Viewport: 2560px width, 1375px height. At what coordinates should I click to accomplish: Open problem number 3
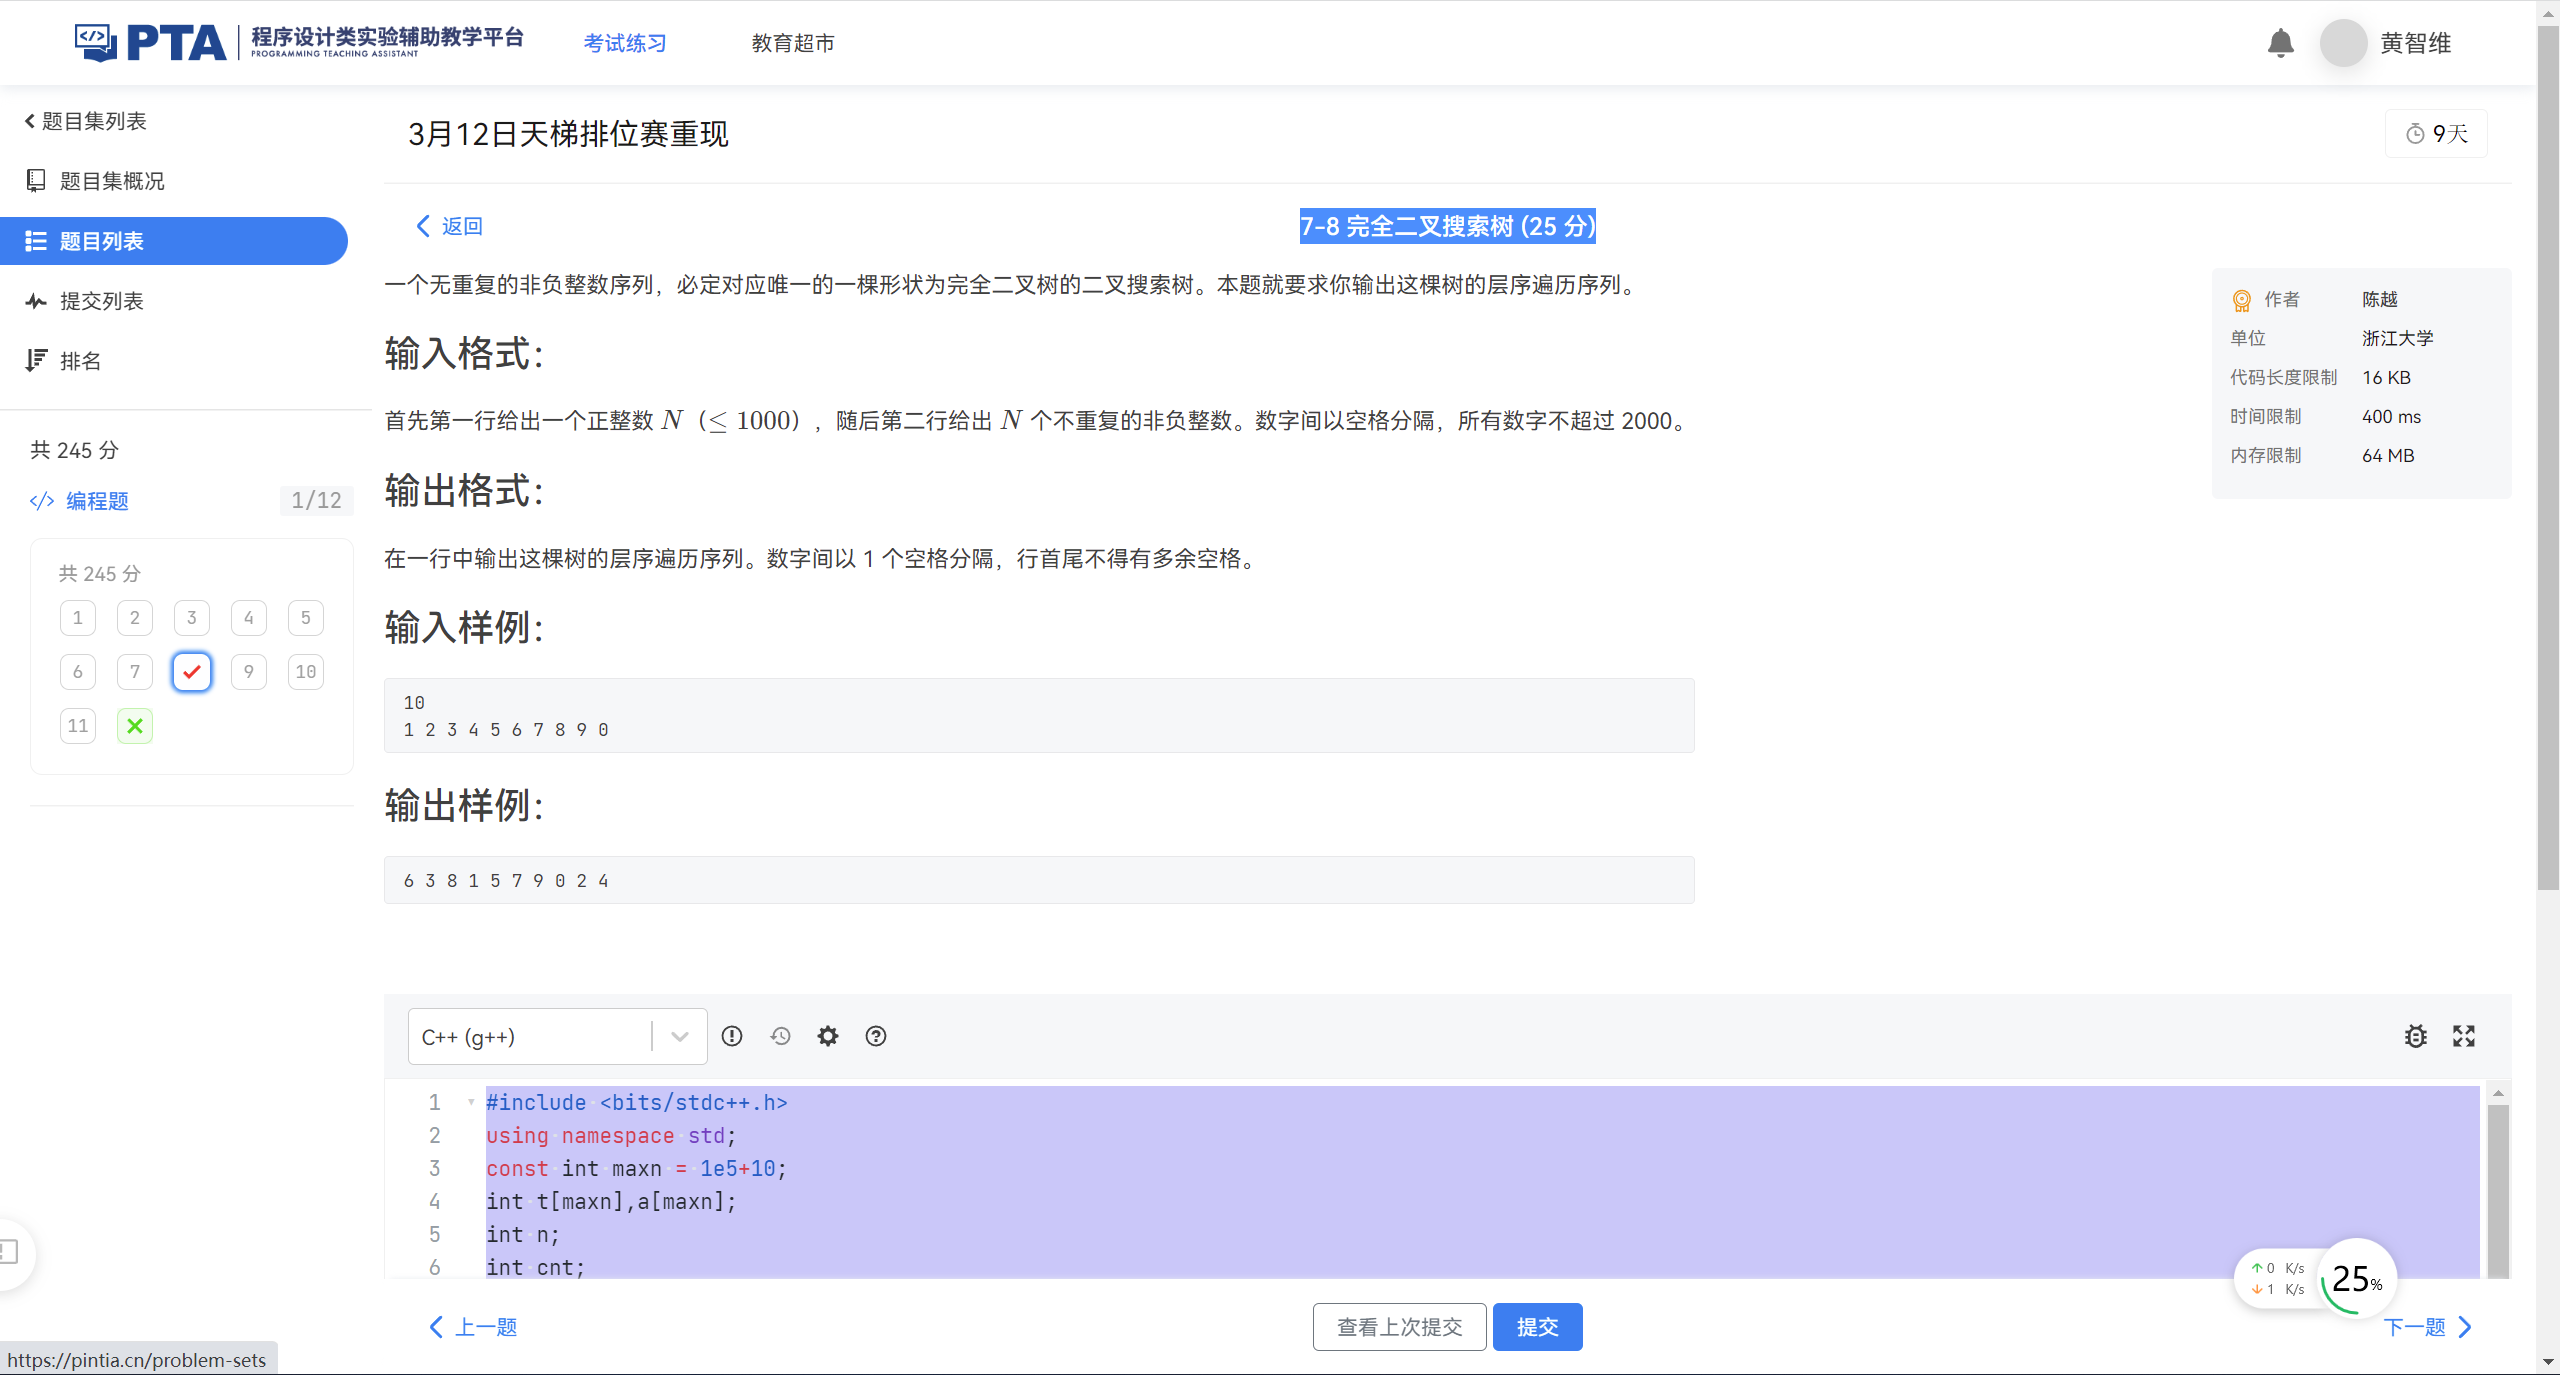(192, 618)
